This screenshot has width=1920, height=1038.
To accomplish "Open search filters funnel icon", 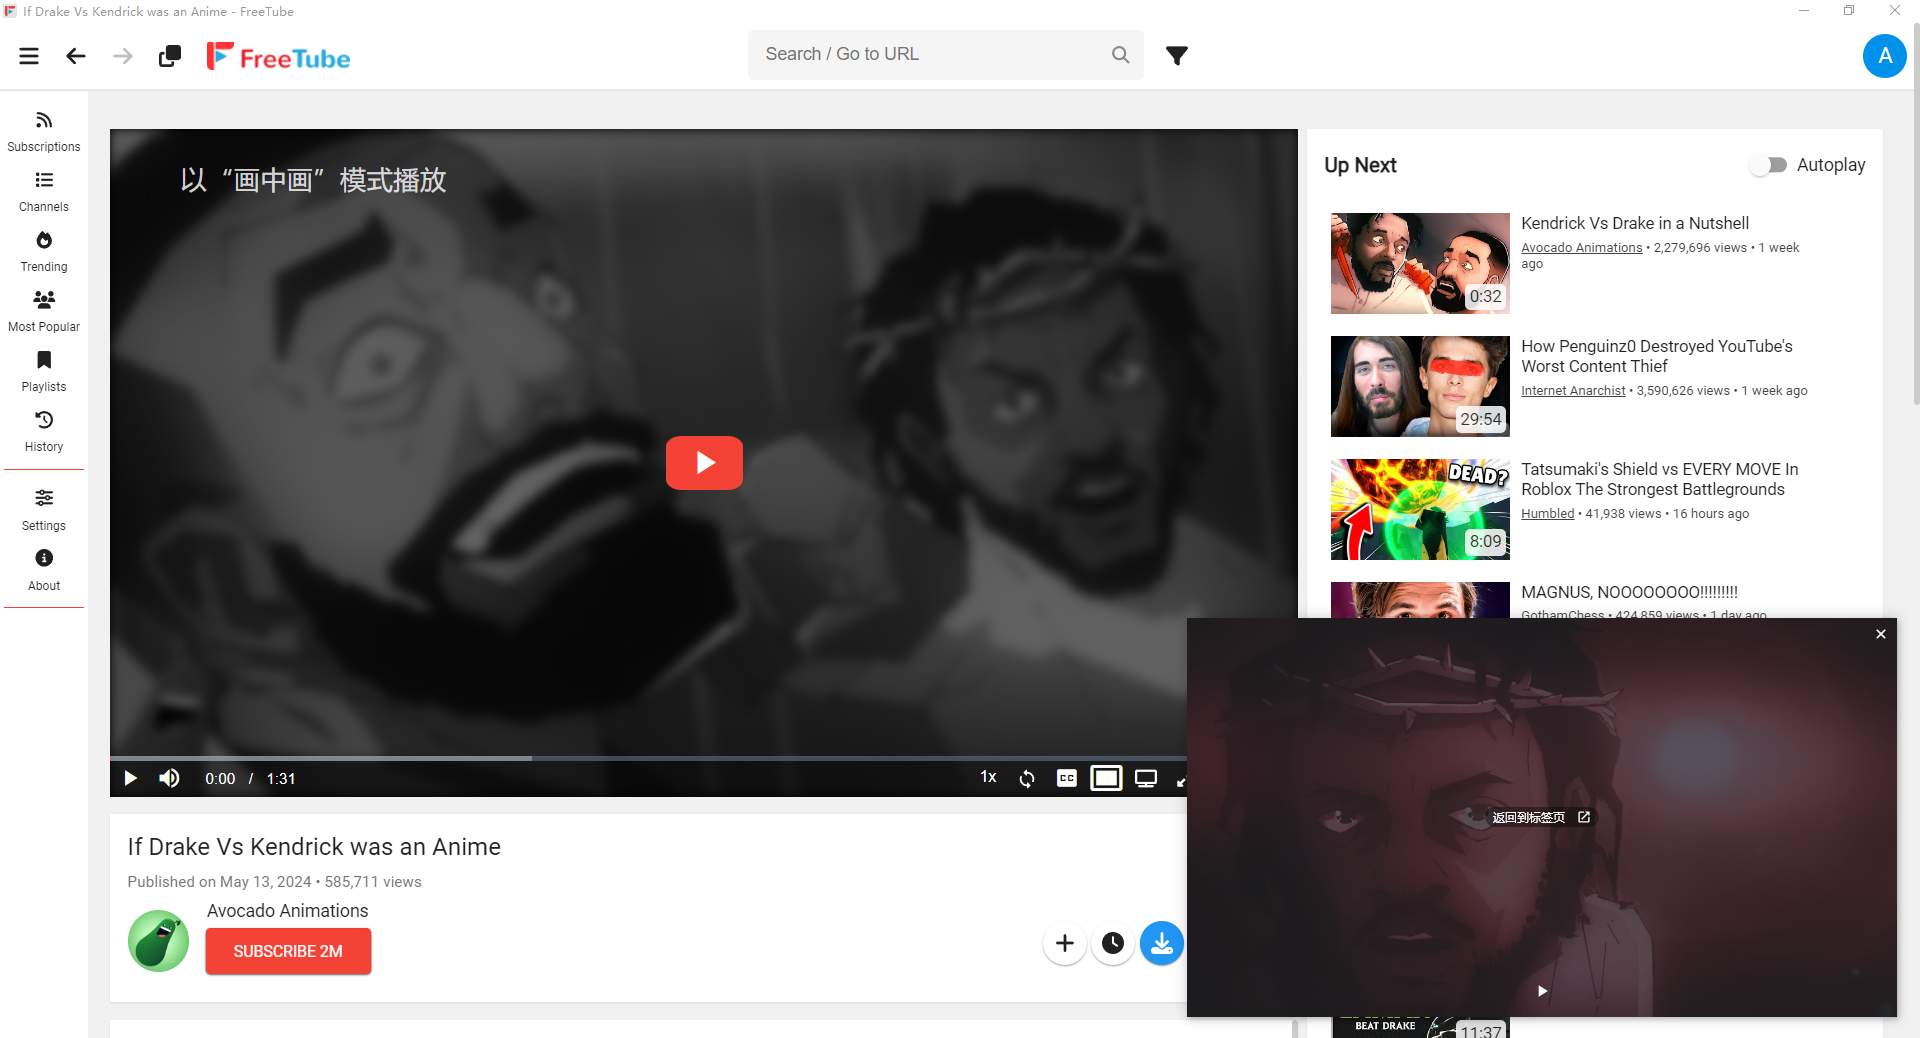I will point(1177,55).
